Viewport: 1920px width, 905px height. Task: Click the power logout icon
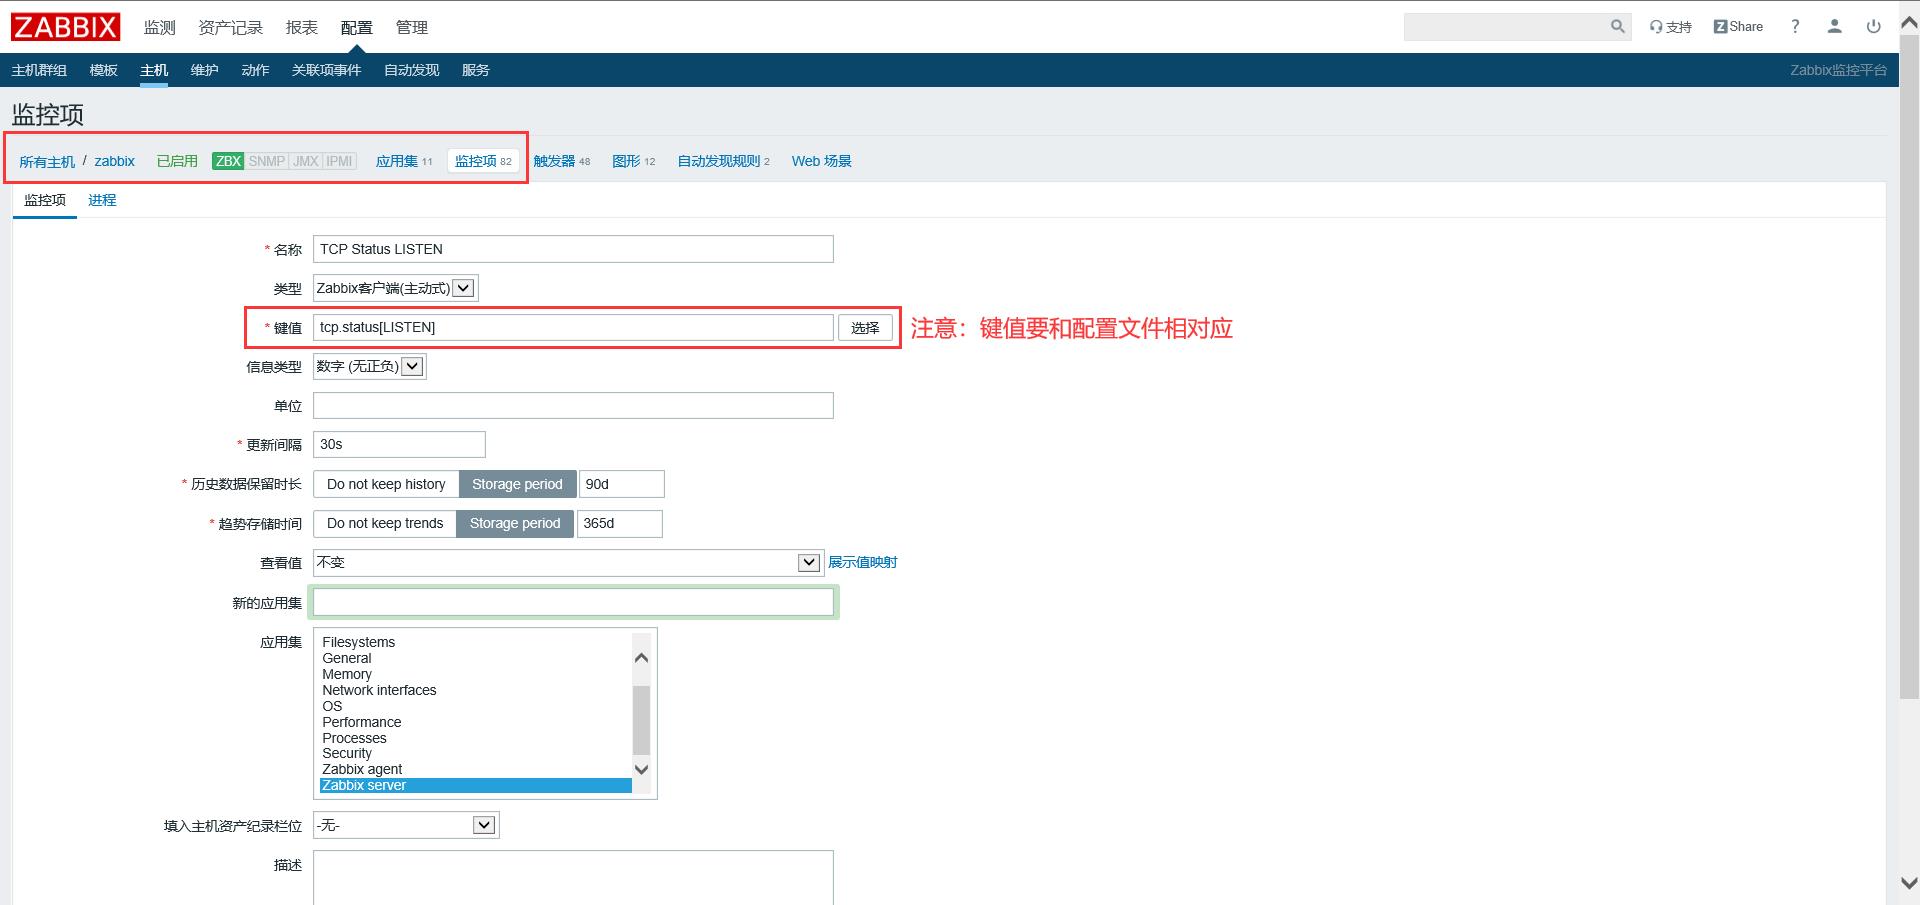pyautogui.click(x=1873, y=27)
